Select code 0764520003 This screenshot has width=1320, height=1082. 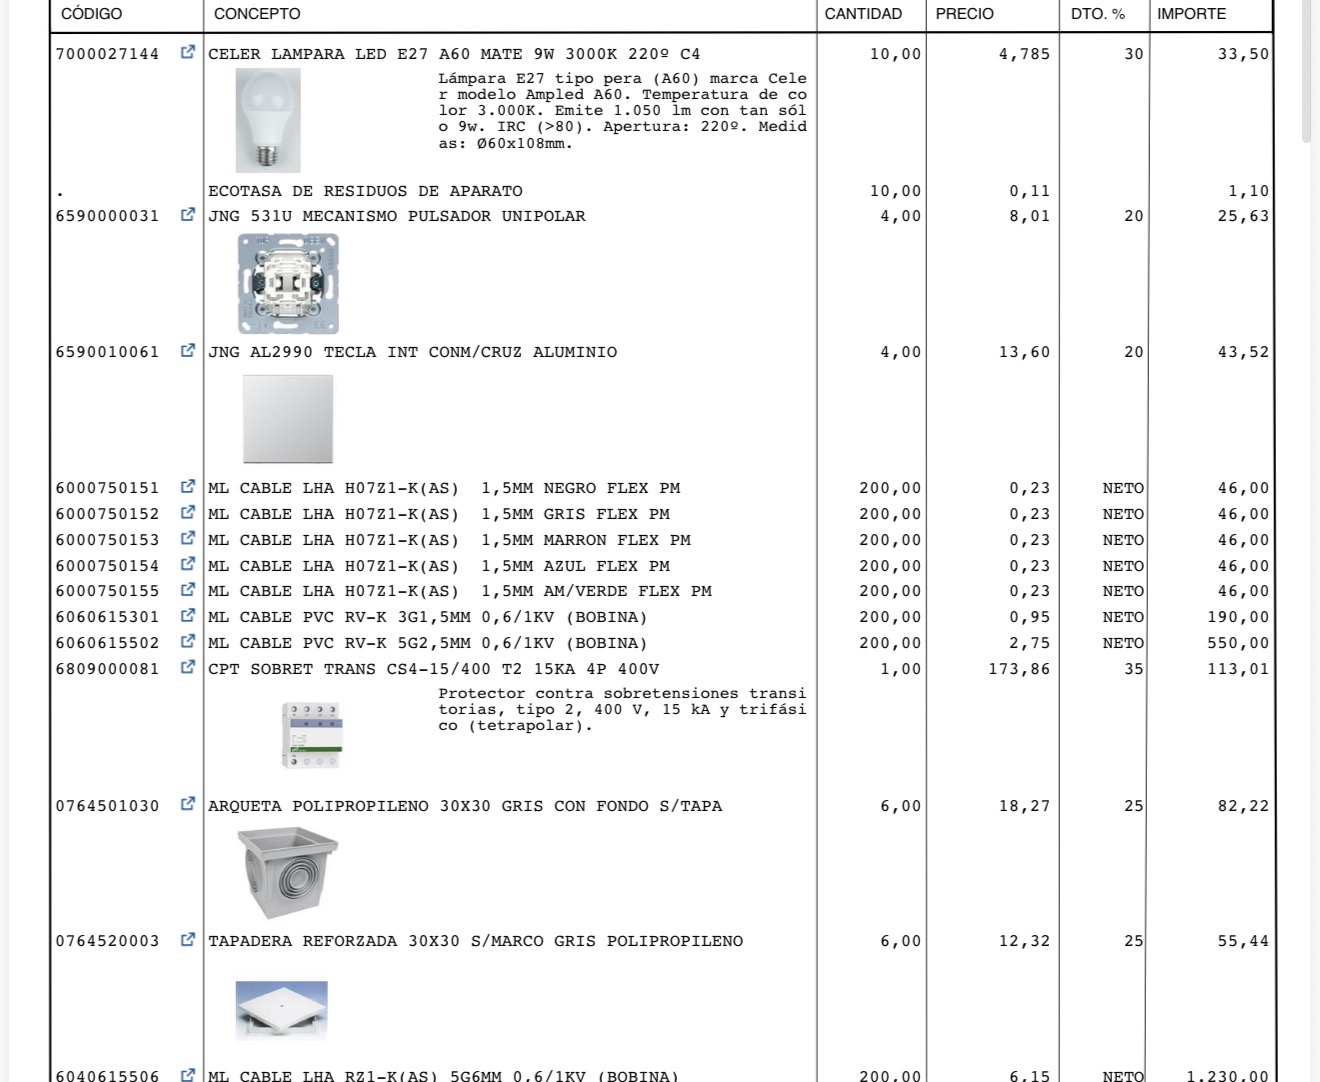pyautogui.click(x=107, y=941)
